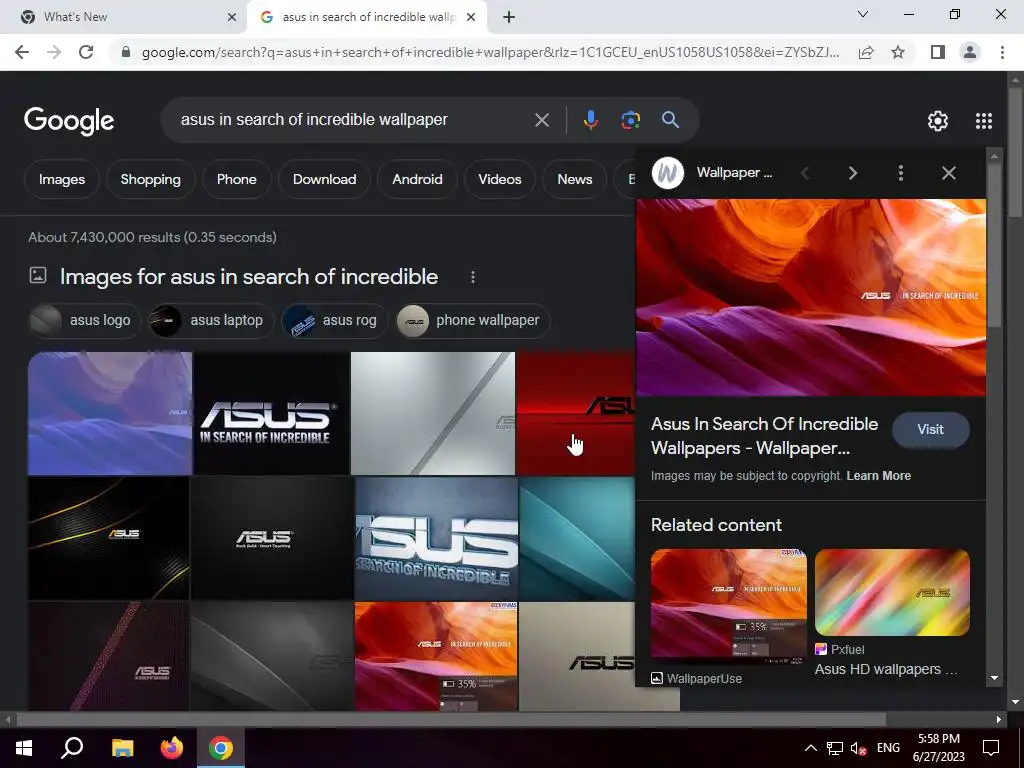Close the image preview panel
Viewport: 1024px width, 768px height.
tap(949, 173)
